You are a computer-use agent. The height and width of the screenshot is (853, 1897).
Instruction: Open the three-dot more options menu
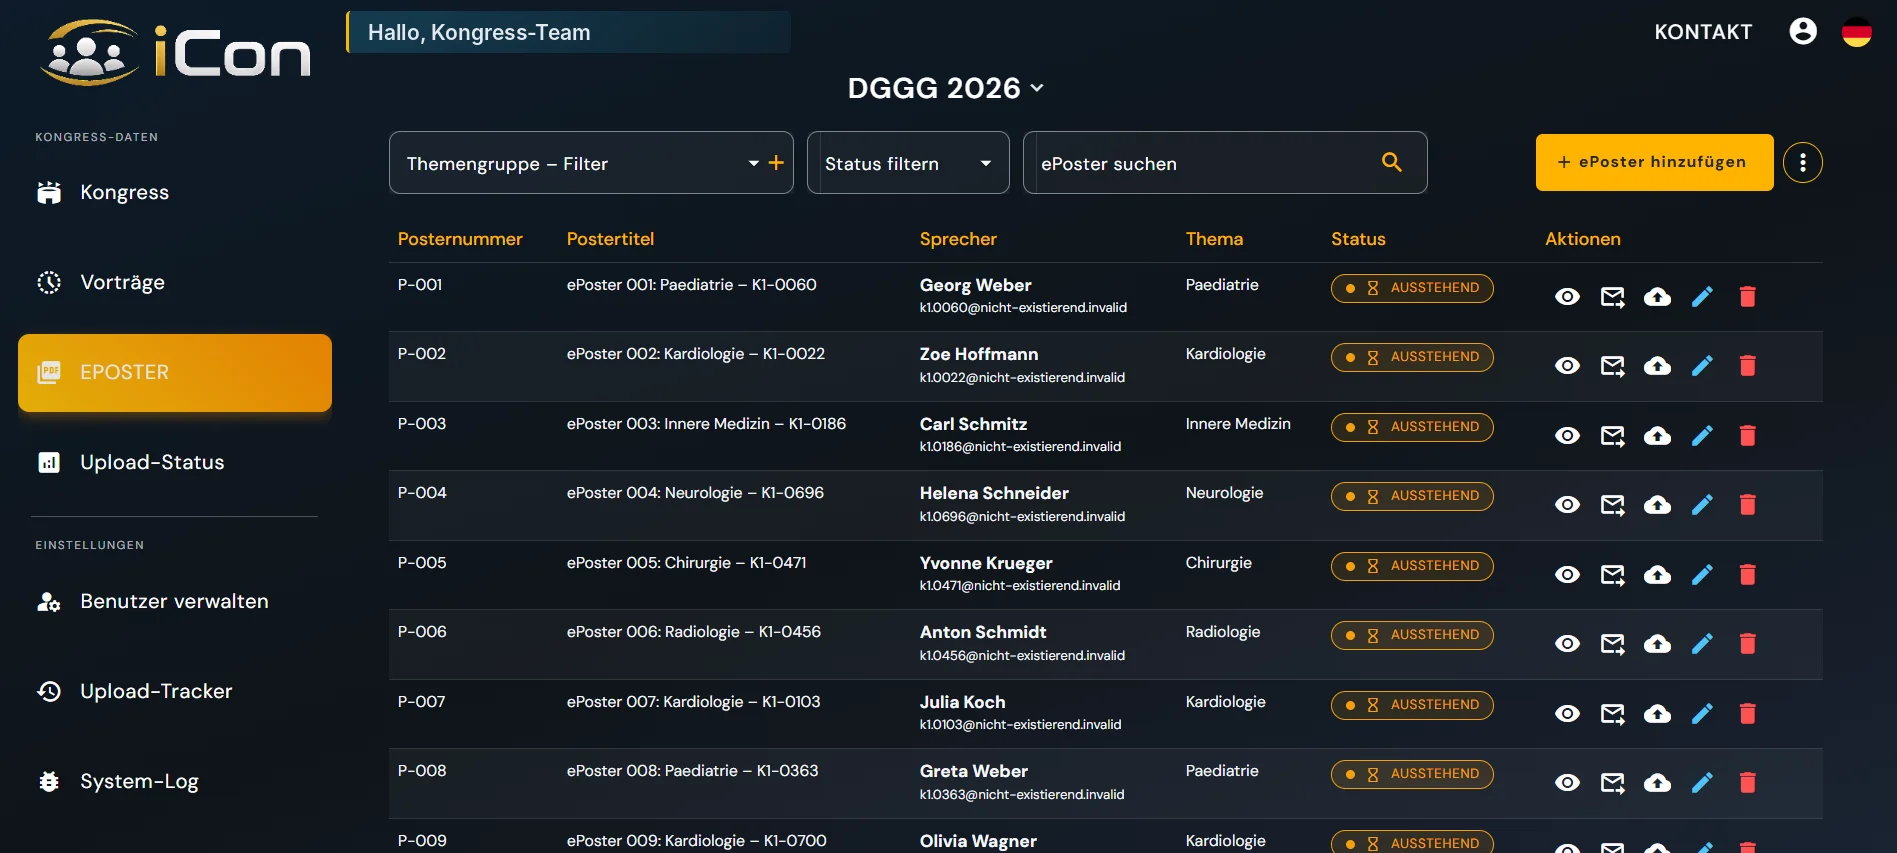point(1802,163)
